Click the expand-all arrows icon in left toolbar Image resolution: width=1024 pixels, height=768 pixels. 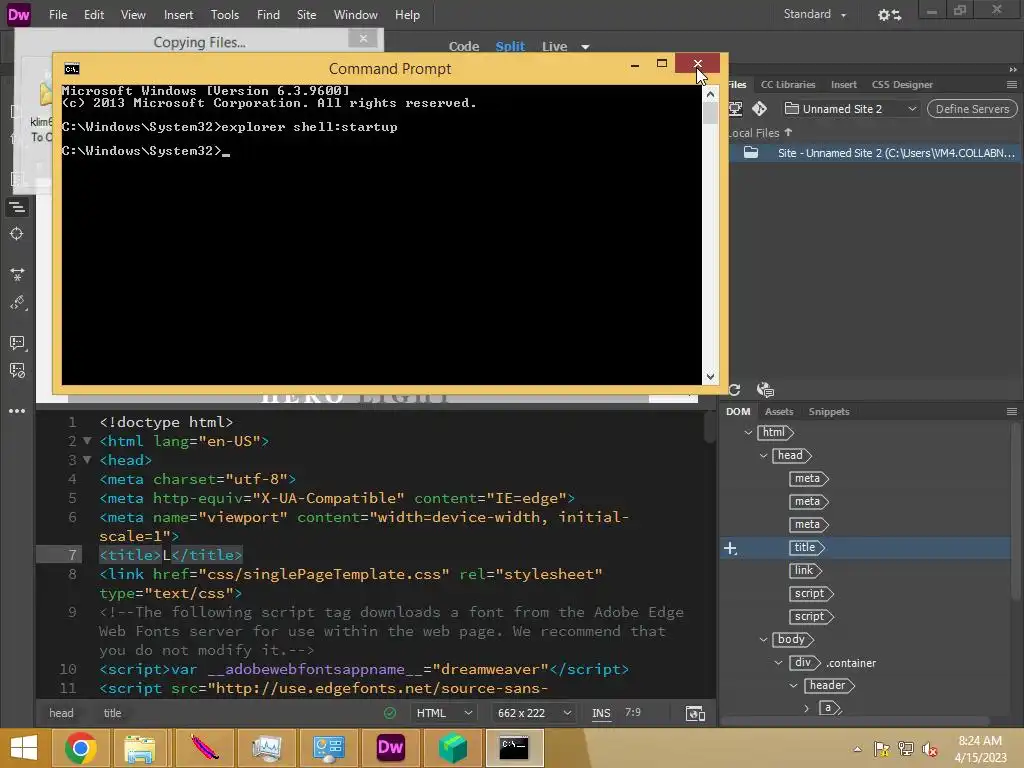pyautogui.click(x=17, y=274)
